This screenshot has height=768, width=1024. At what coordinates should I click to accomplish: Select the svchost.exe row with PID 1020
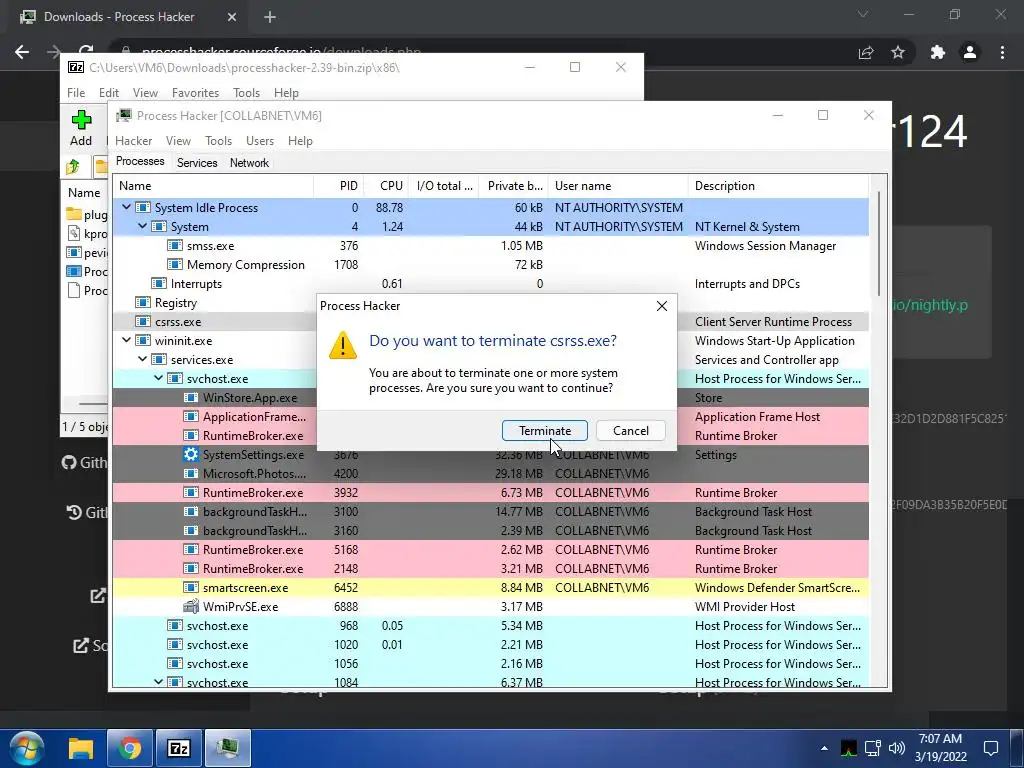click(x=490, y=645)
